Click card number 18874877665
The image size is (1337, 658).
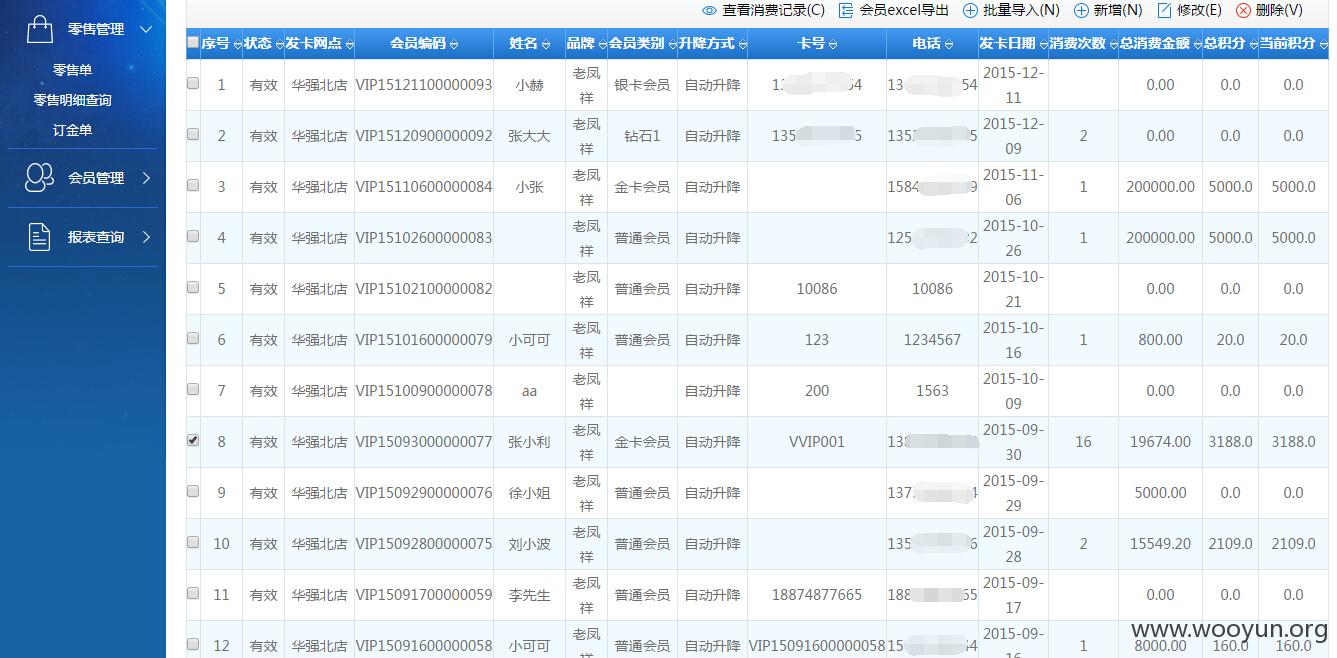pos(817,595)
